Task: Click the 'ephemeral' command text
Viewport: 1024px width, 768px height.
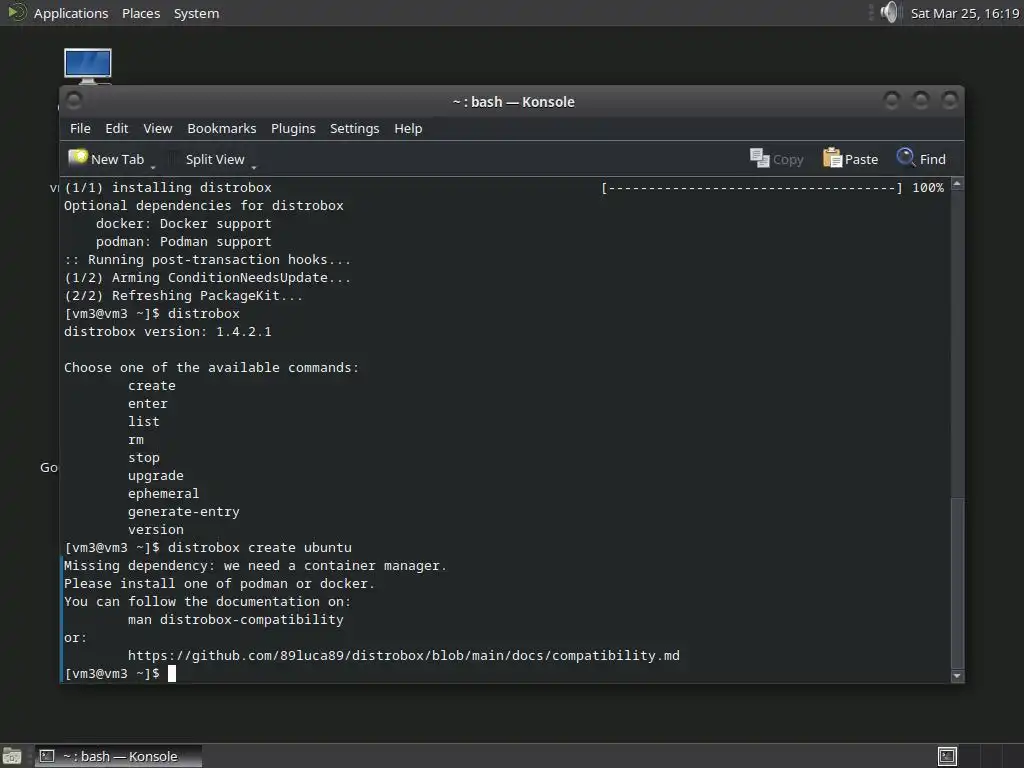Action: (163, 494)
